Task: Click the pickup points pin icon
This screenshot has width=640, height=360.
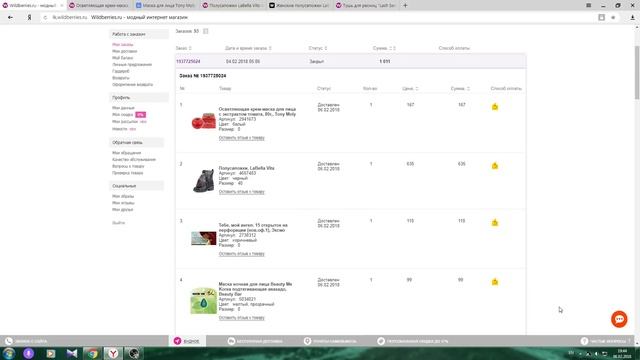Action: pyautogui.click(x=307, y=341)
